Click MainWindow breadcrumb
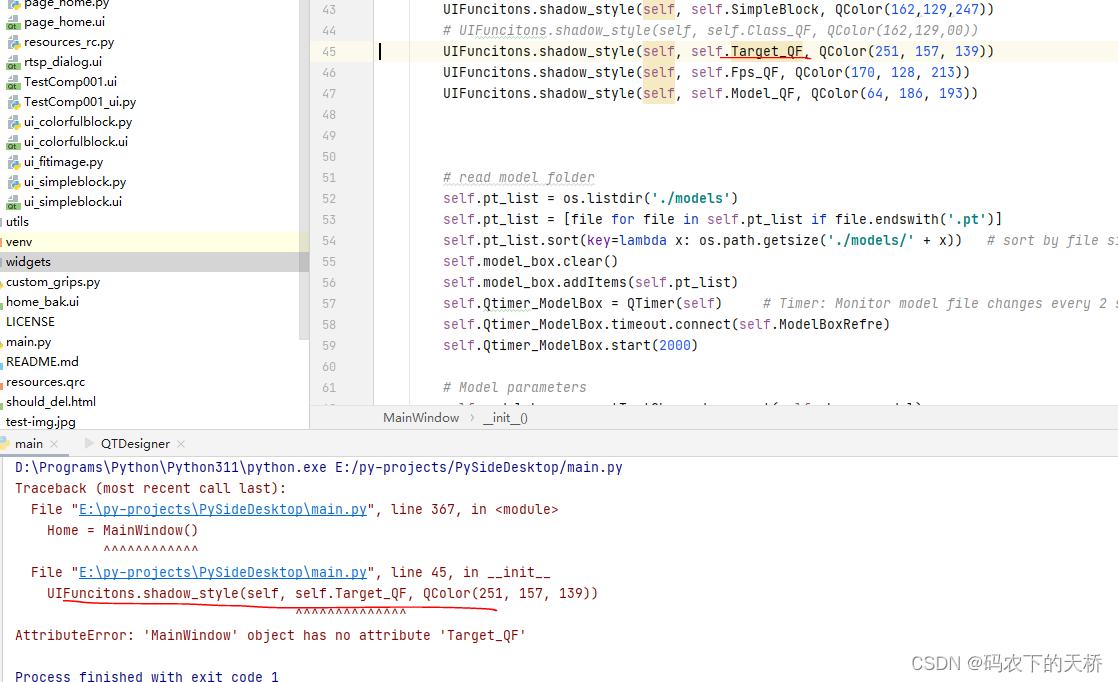This screenshot has width=1118, height=682. tap(421, 418)
